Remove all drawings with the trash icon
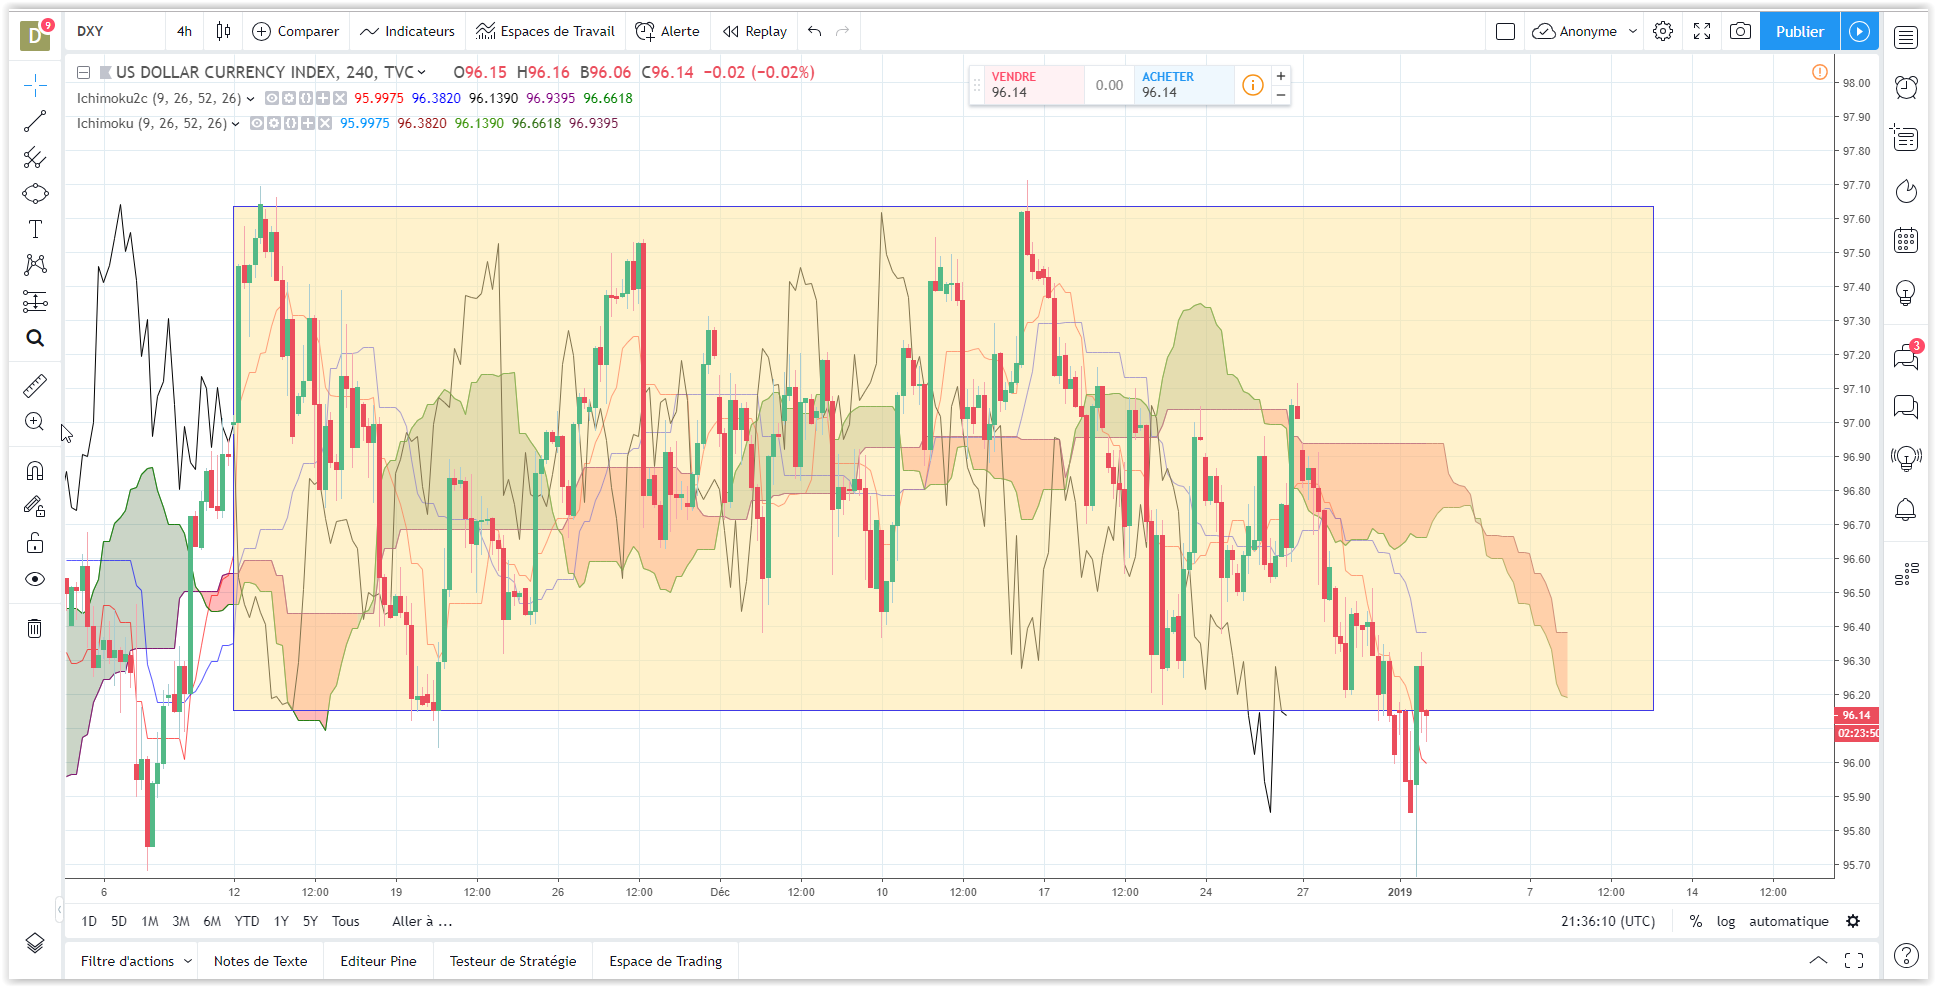This screenshot has width=1936, height=987. pos(35,628)
